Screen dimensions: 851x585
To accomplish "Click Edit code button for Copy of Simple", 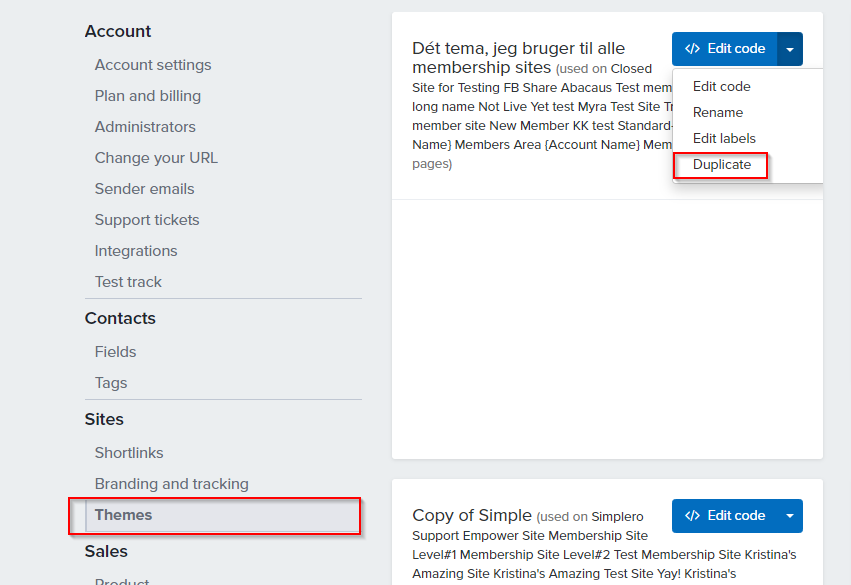I will point(725,516).
